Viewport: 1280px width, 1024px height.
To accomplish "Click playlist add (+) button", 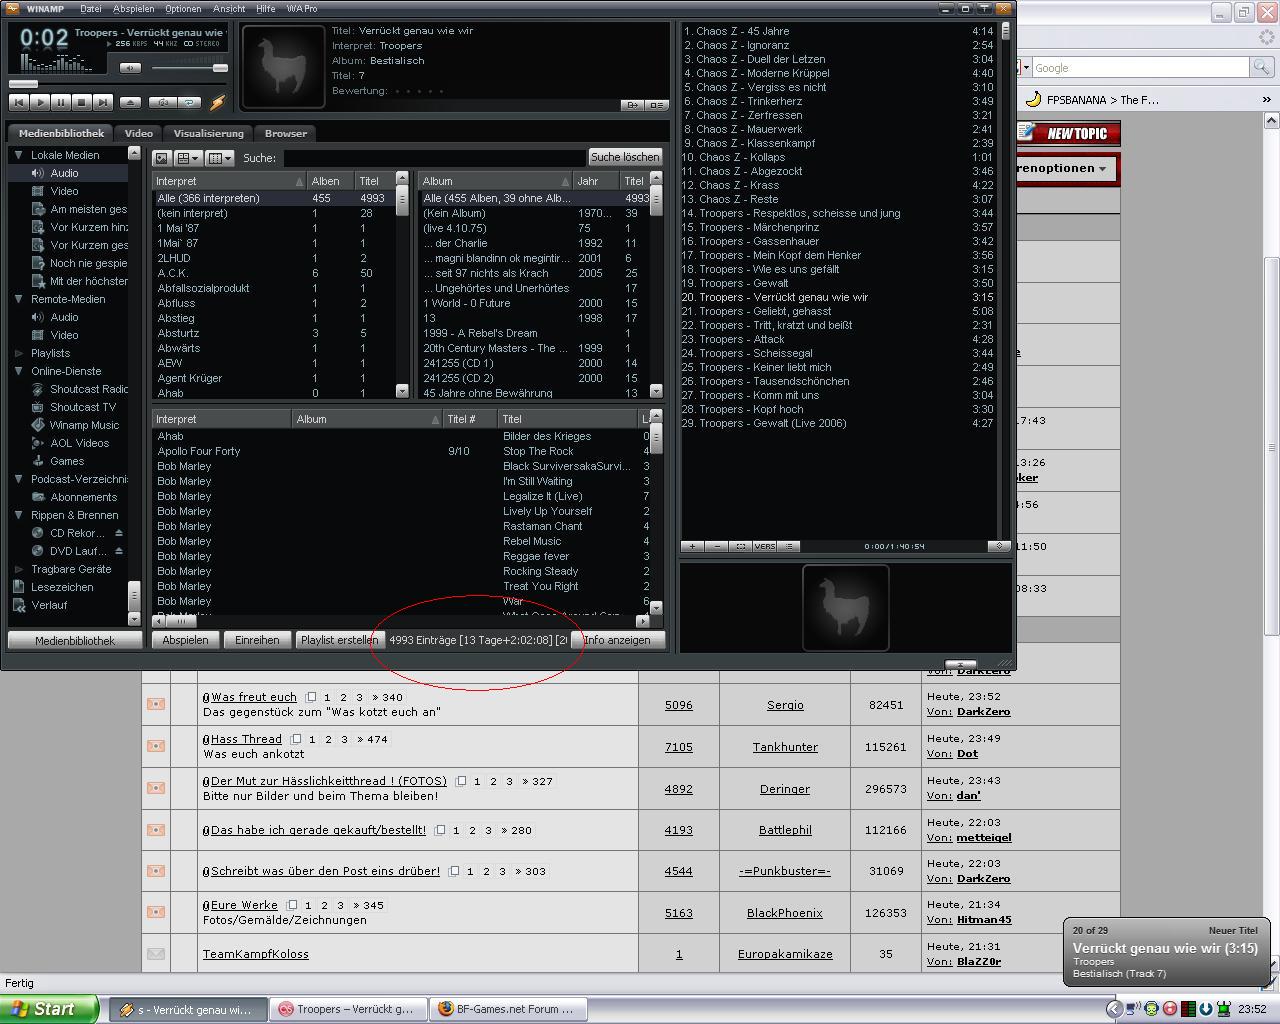I will (x=692, y=546).
